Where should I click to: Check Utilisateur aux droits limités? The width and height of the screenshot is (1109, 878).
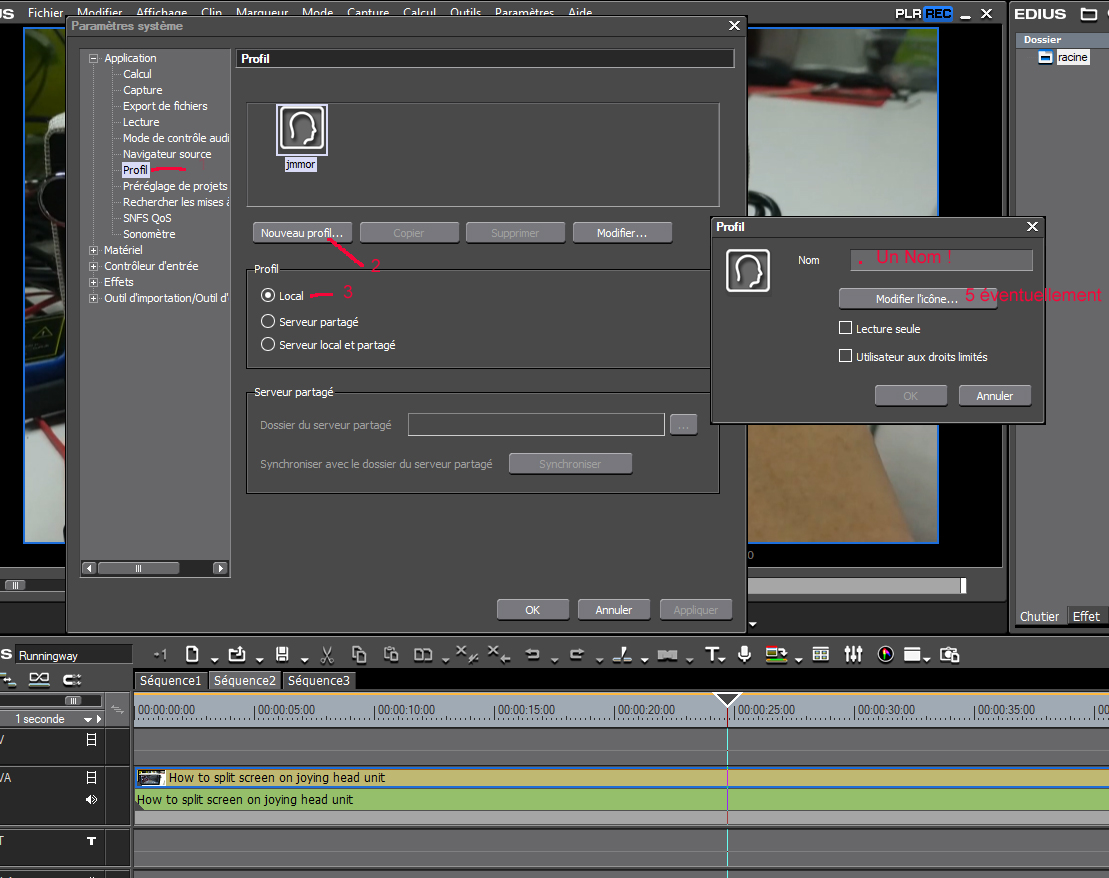tap(846, 356)
